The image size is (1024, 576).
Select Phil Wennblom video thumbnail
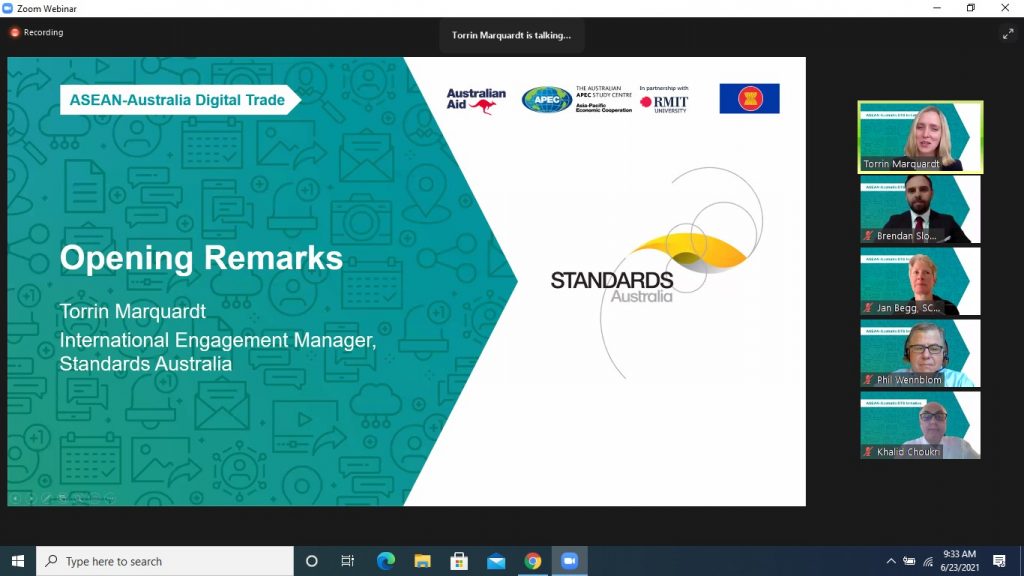point(920,353)
